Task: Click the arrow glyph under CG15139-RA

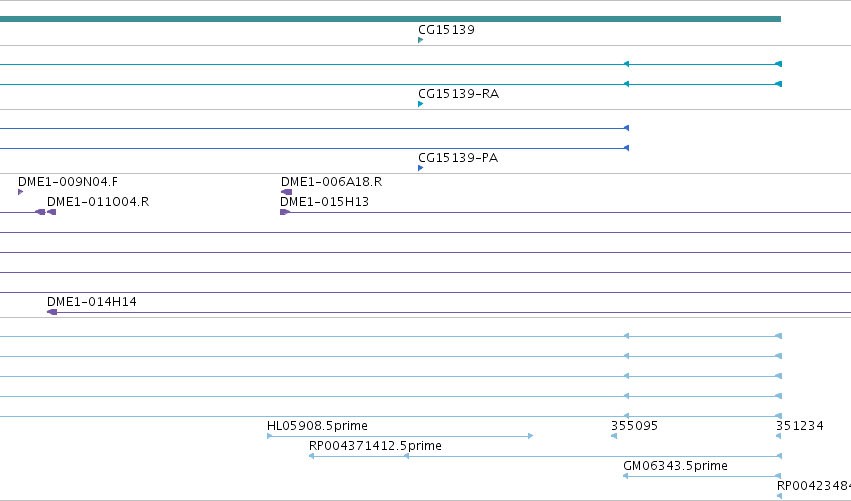Action: tap(421, 104)
